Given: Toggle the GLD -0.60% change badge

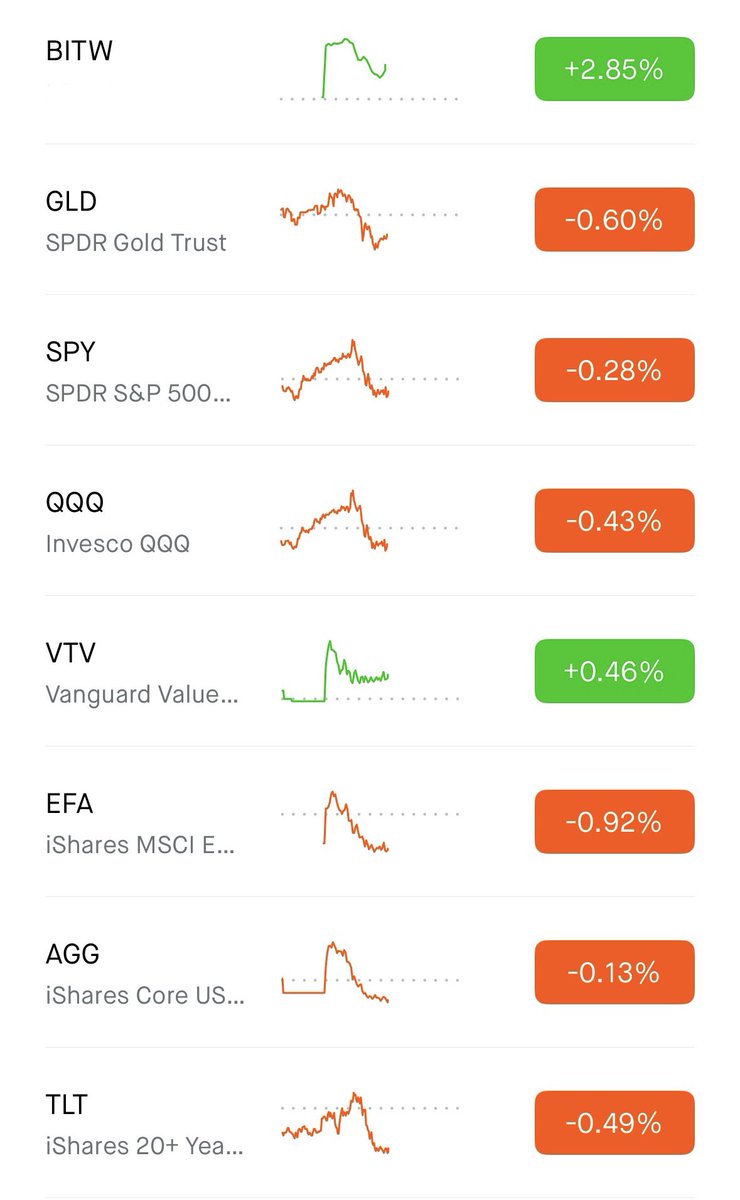Looking at the screenshot, I should click(614, 219).
